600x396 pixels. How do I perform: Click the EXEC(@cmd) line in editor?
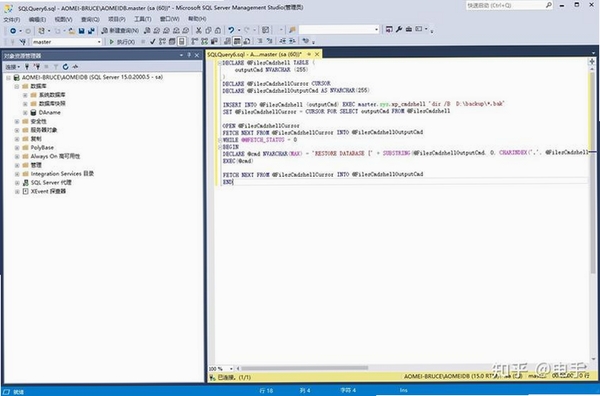(x=238, y=161)
